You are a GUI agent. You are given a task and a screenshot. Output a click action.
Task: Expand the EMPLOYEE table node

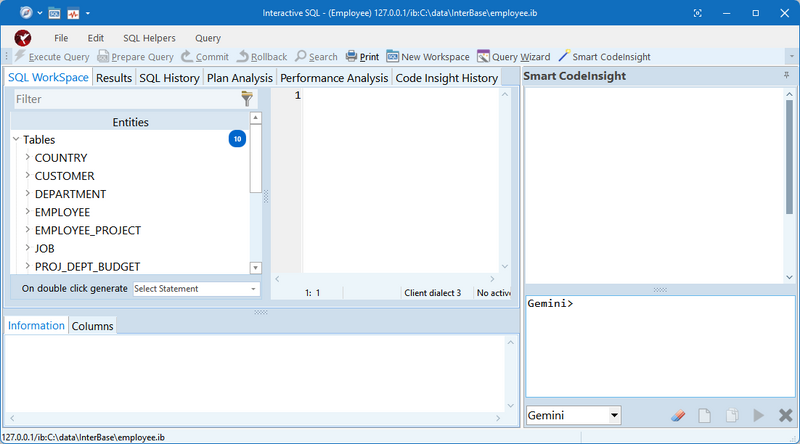pos(28,211)
